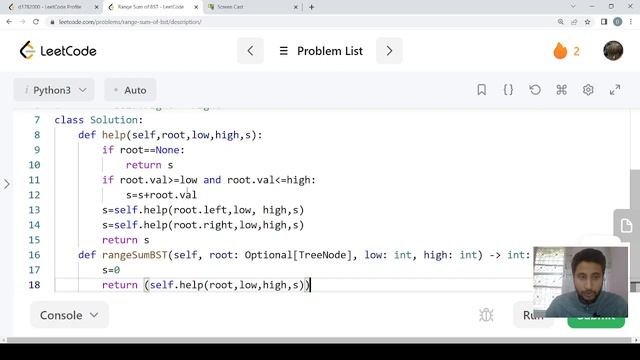Click on 'def rangeSumBST' code line

pyautogui.click(x=304, y=255)
